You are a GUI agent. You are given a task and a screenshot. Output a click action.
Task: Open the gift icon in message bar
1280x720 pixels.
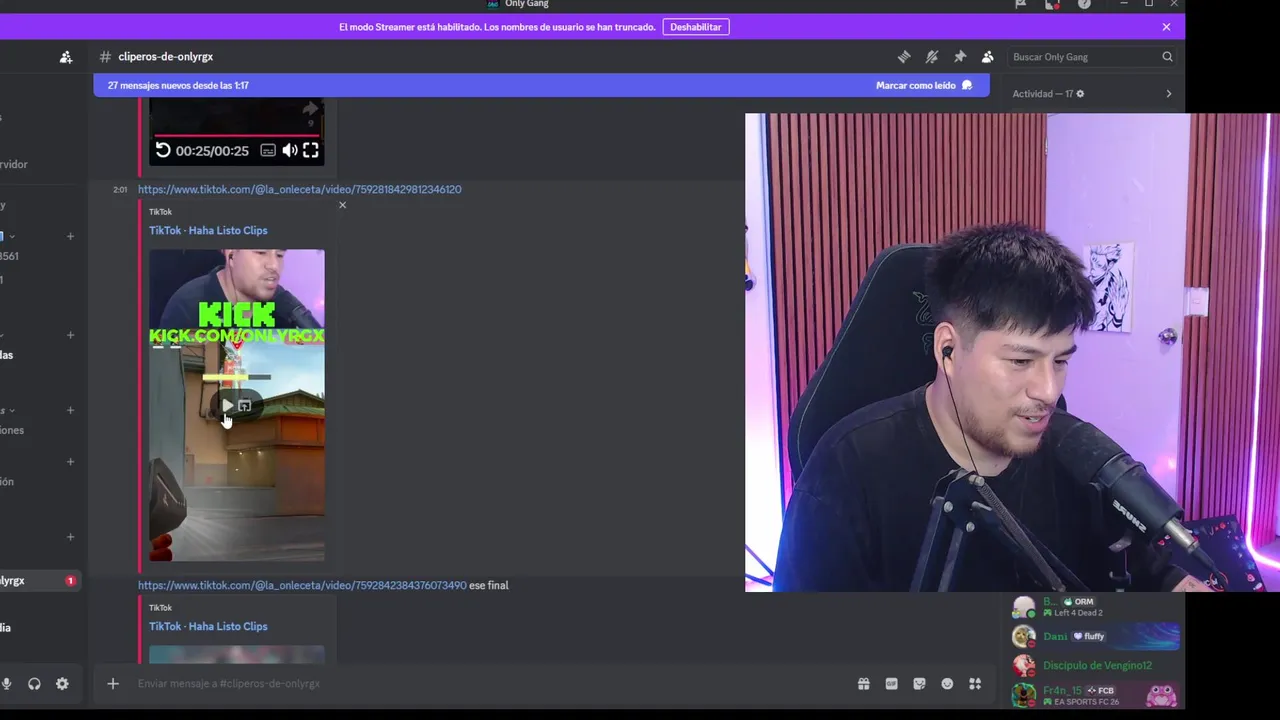863,684
